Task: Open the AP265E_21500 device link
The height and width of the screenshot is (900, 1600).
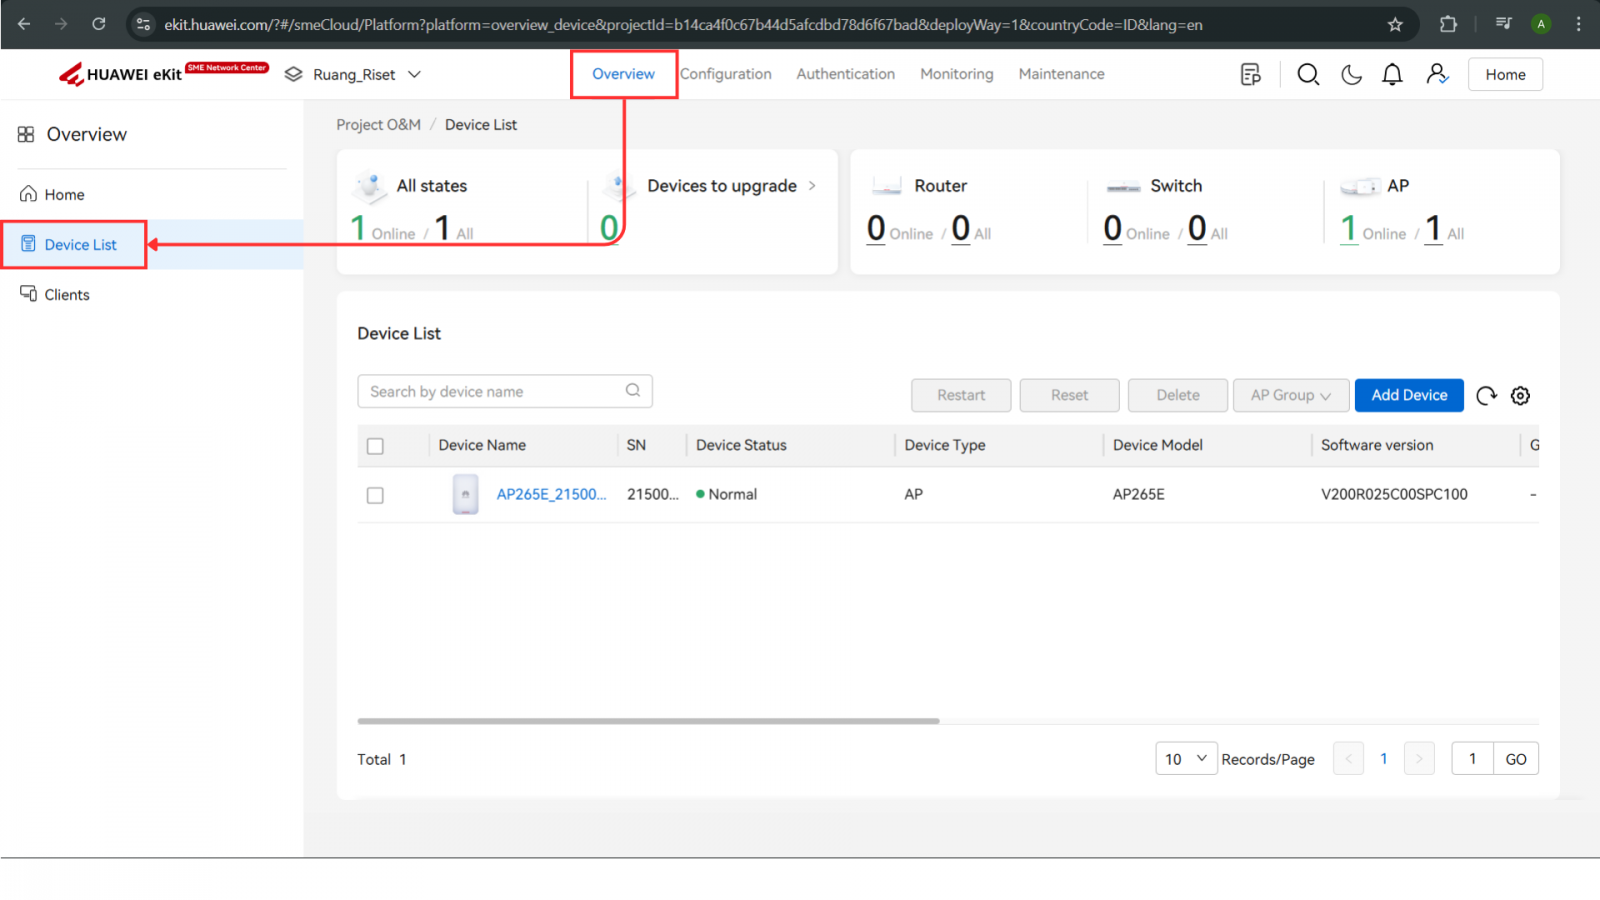Action: (x=551, y=494)
